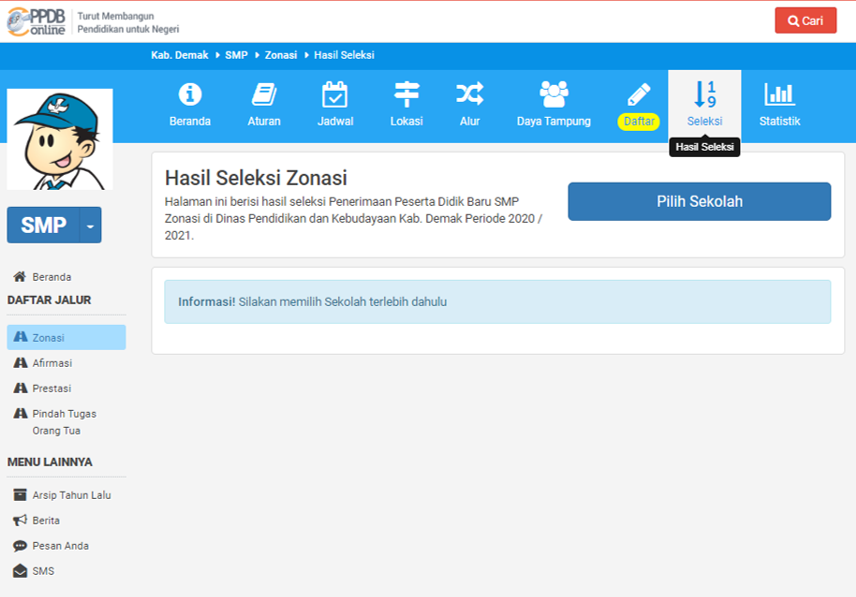
Task: Expand the SMP dropdown arrow
Action: (90, 226)
